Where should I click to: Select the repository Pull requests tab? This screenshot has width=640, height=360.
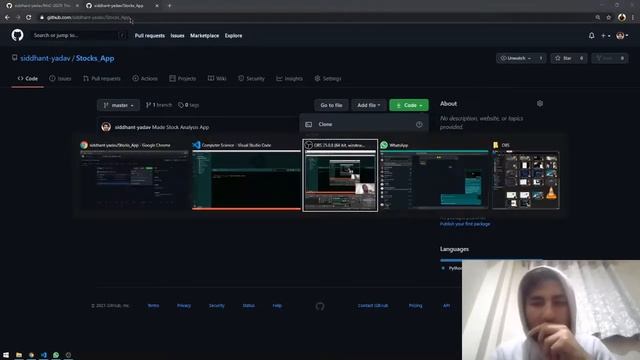[x=102, y=78]
